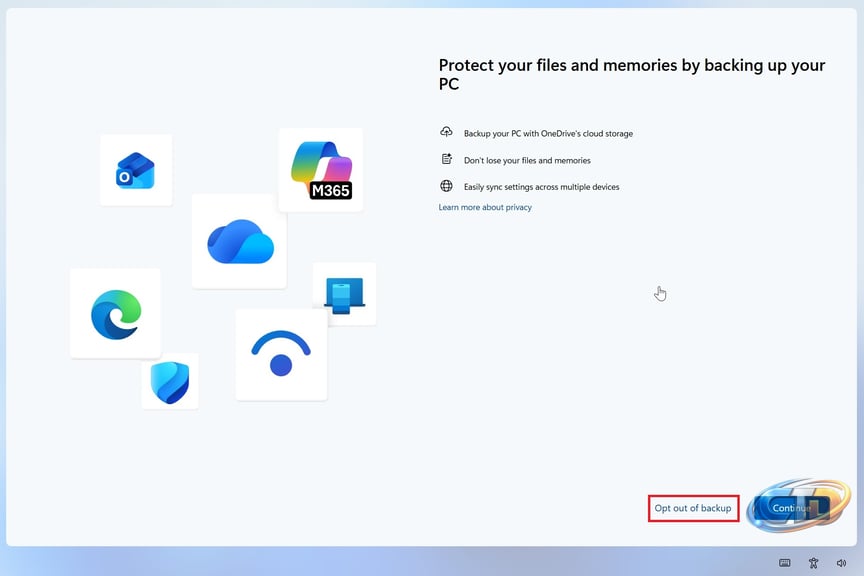Click the globe icon beside the sync settings text
This screenshot has height=576, width=864.
446,186
